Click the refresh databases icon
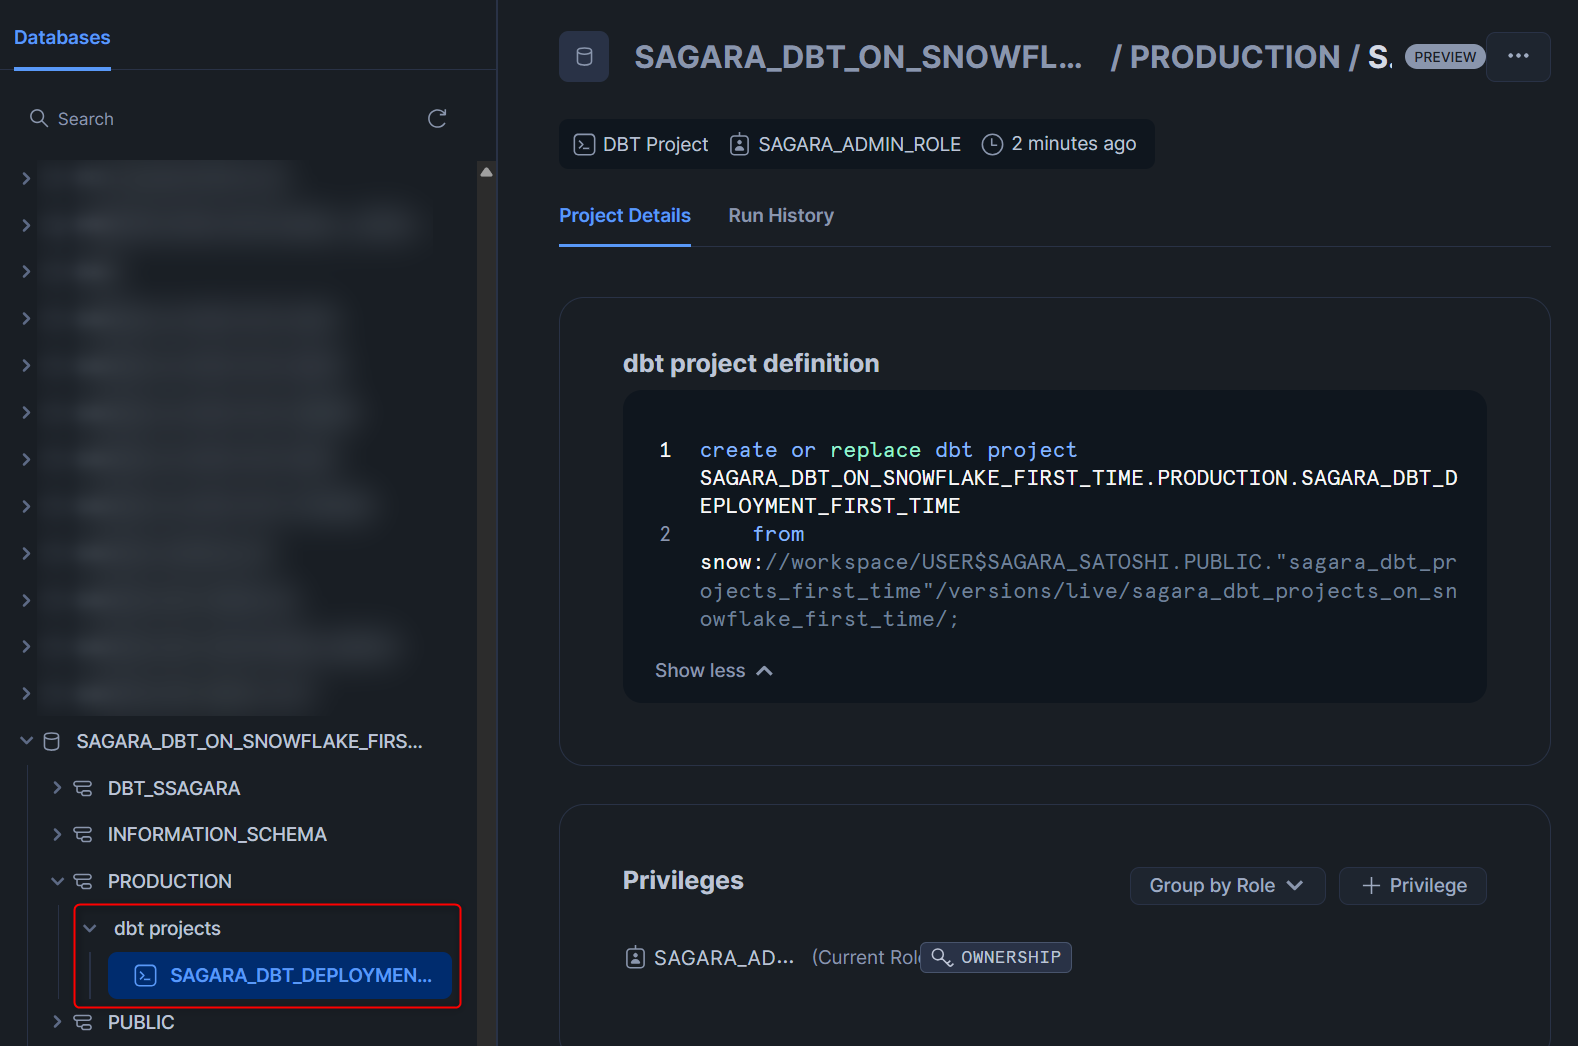Image resolution: width=1578 pixels, height=1046 pixels. (x=437, y=119)
